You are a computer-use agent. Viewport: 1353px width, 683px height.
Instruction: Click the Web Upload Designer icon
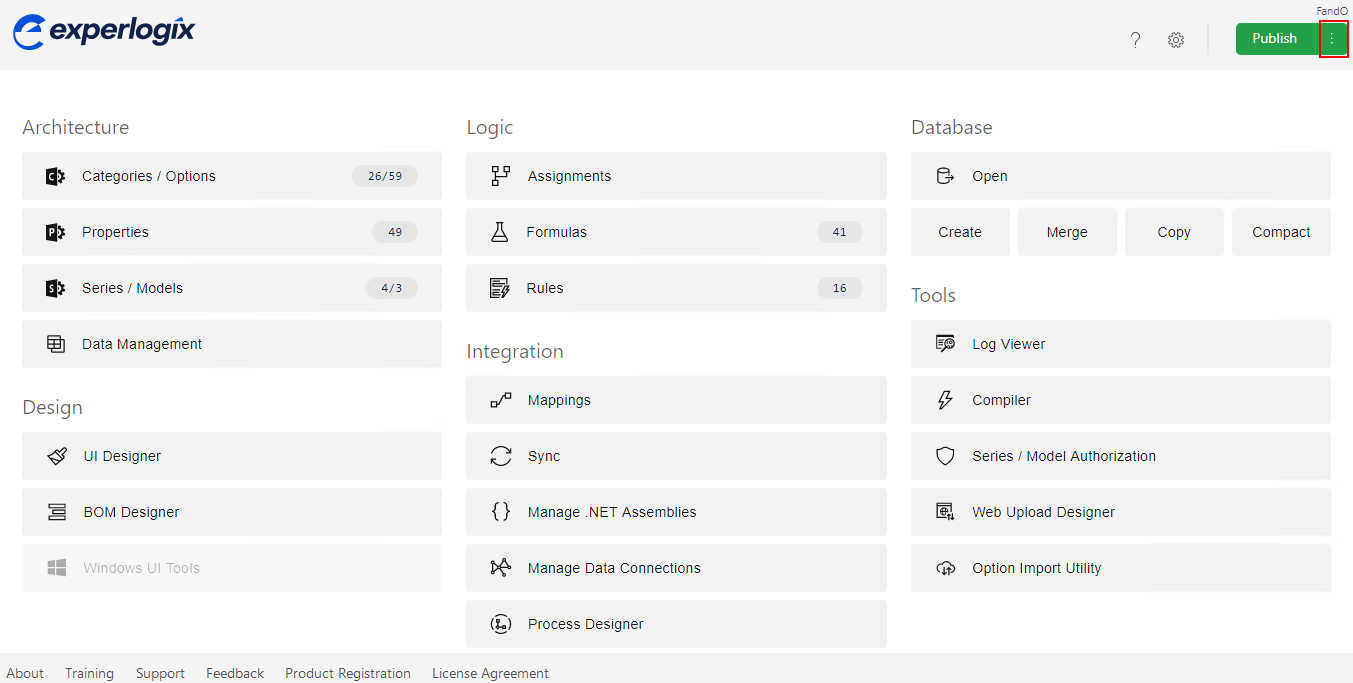tap(945, 512)
